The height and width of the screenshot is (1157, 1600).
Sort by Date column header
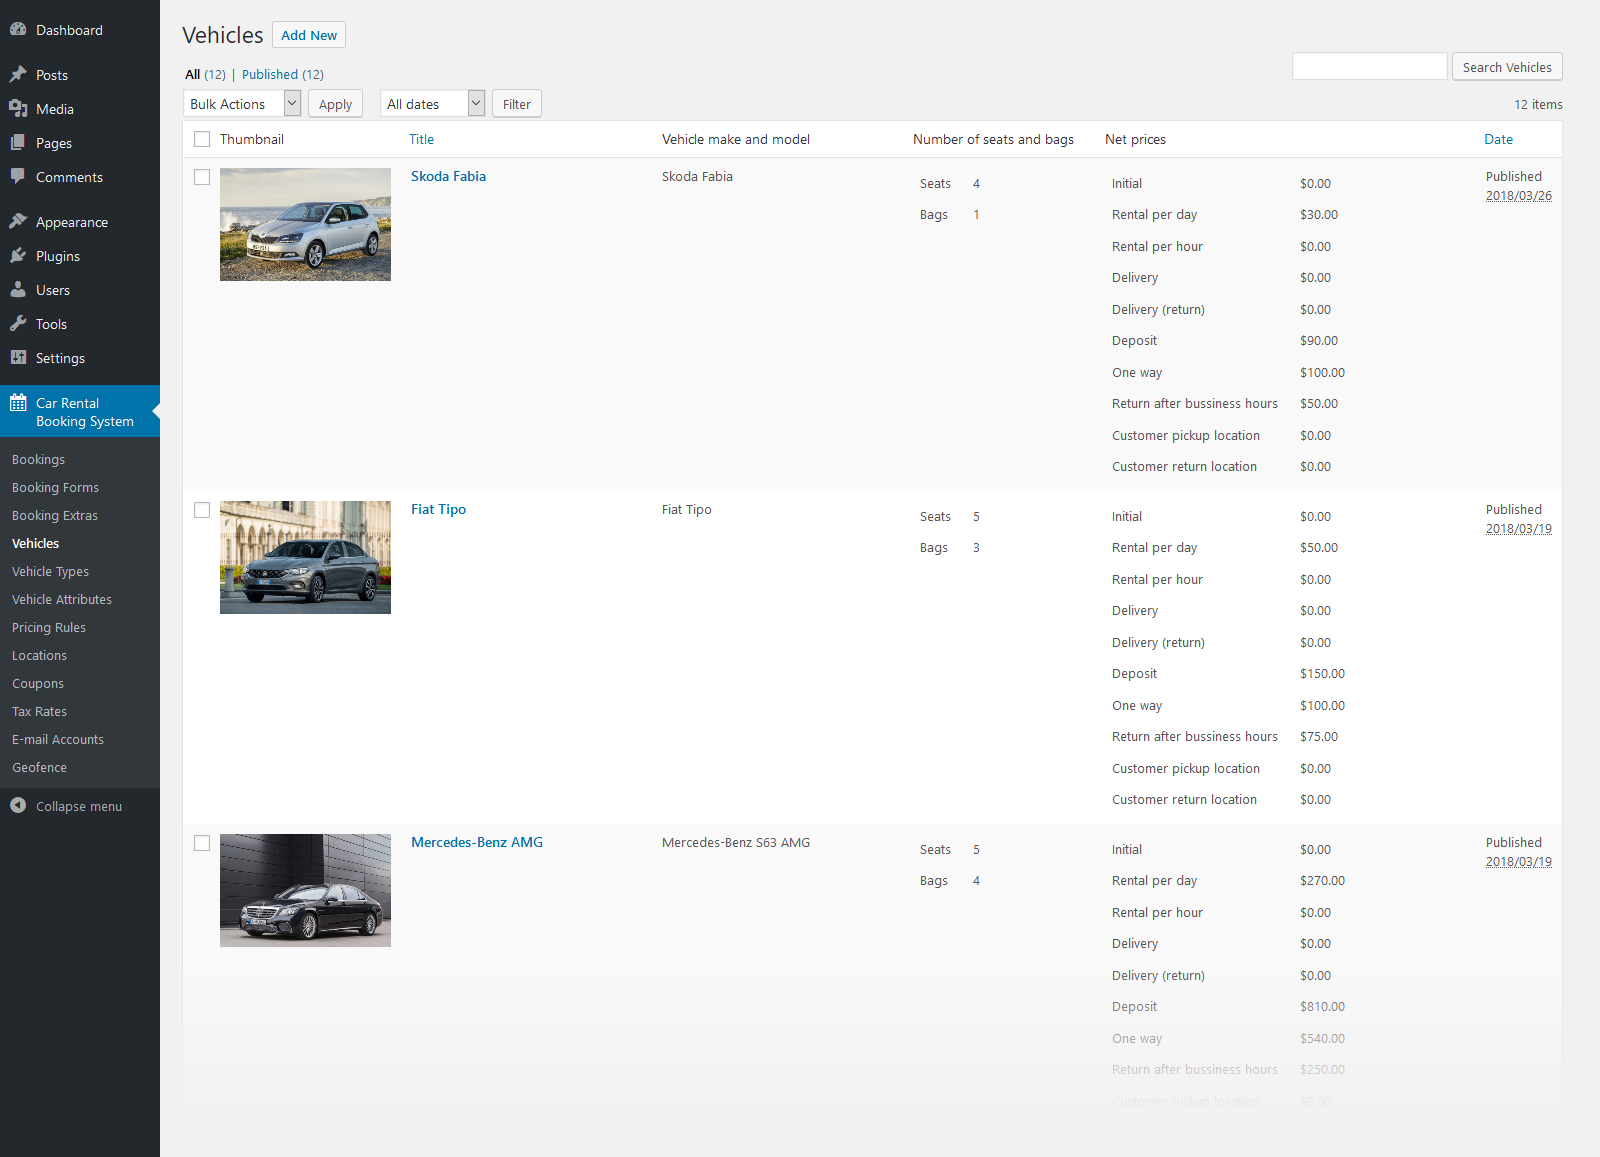click(x=1498, y=139)
